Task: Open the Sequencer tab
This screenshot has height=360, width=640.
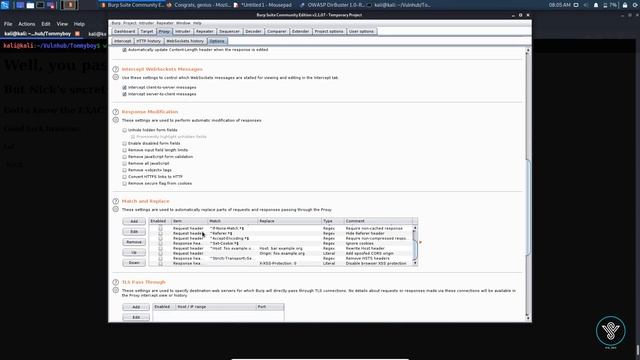Action: (x=229, y=31)
